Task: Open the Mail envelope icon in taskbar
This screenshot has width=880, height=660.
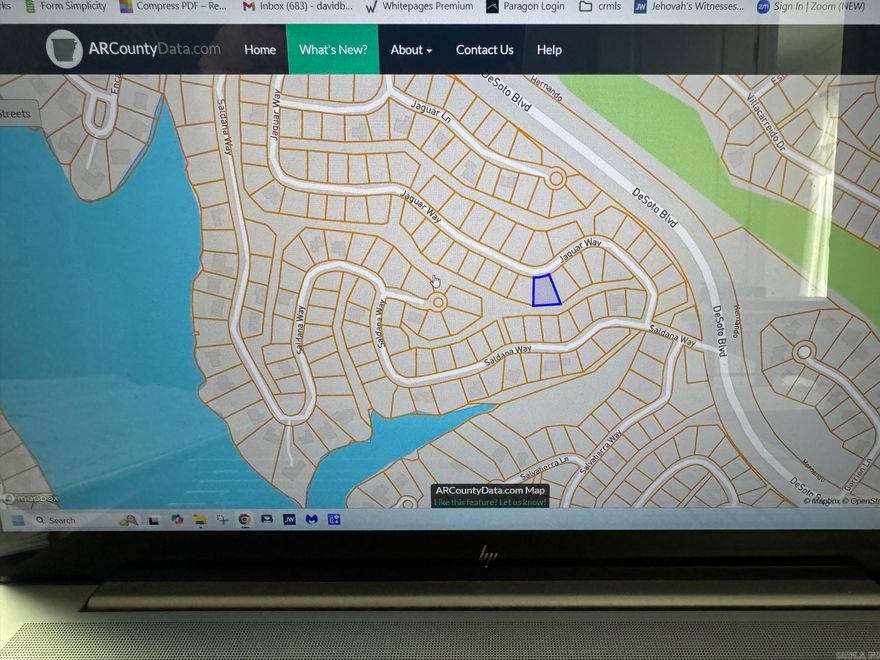Action: tap(267, 520)
